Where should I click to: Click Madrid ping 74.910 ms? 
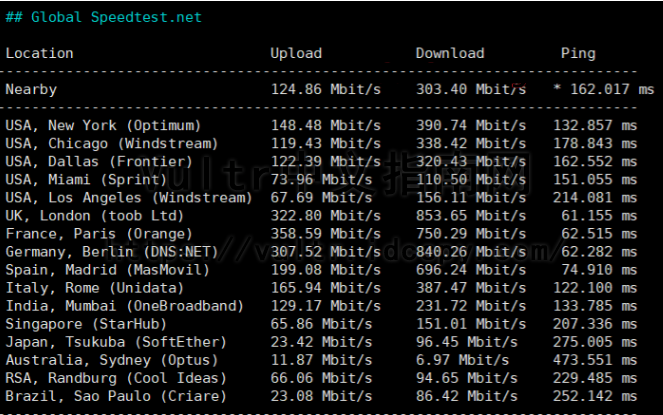coord(599,270)
